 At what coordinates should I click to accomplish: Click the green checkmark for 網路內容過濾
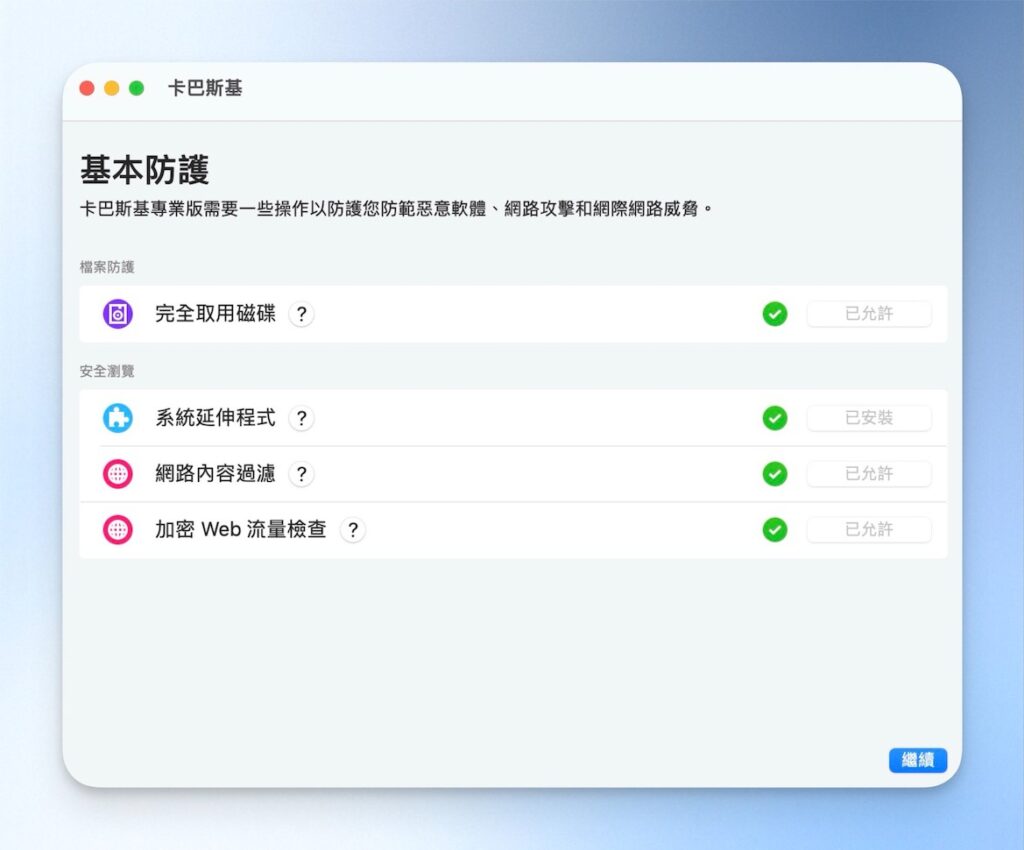pos(775,474)
